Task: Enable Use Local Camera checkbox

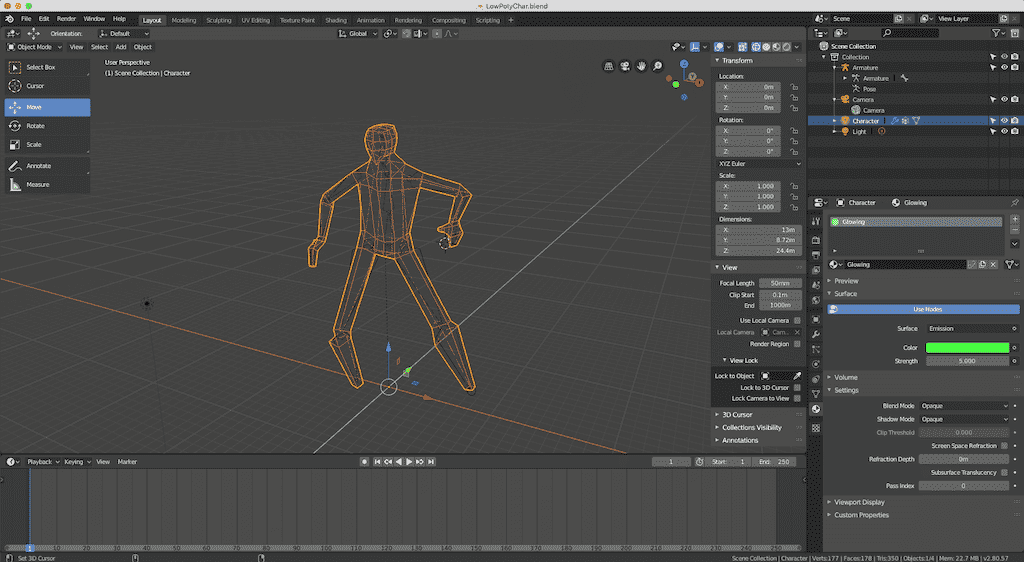Action: 797,321
